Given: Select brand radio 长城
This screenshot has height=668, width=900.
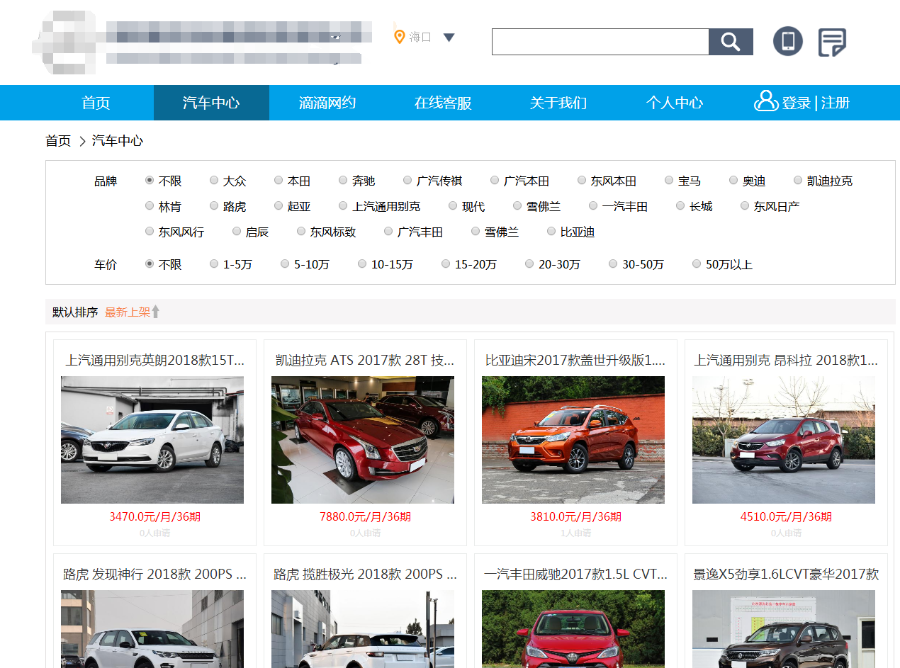Looking at the screenshot, I should point(680,205).
